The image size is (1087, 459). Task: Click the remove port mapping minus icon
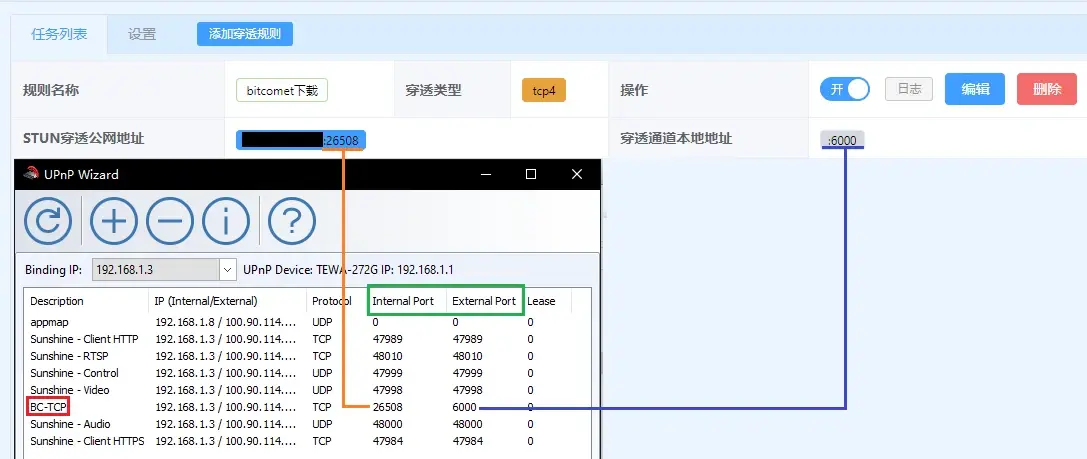coord(170,221)
